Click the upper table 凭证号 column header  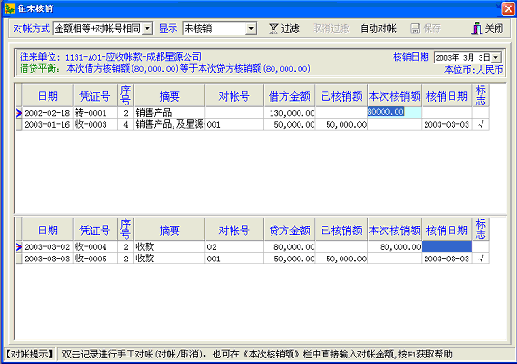coord(95,96)
